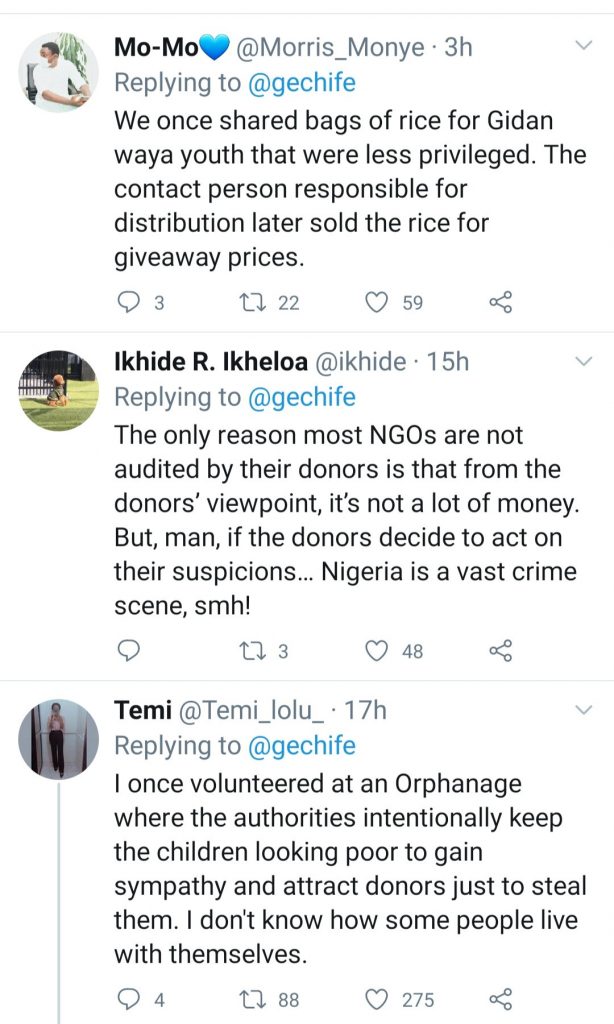
Task: Reply to Temi's Orphanage tweet
Action: 129,999
